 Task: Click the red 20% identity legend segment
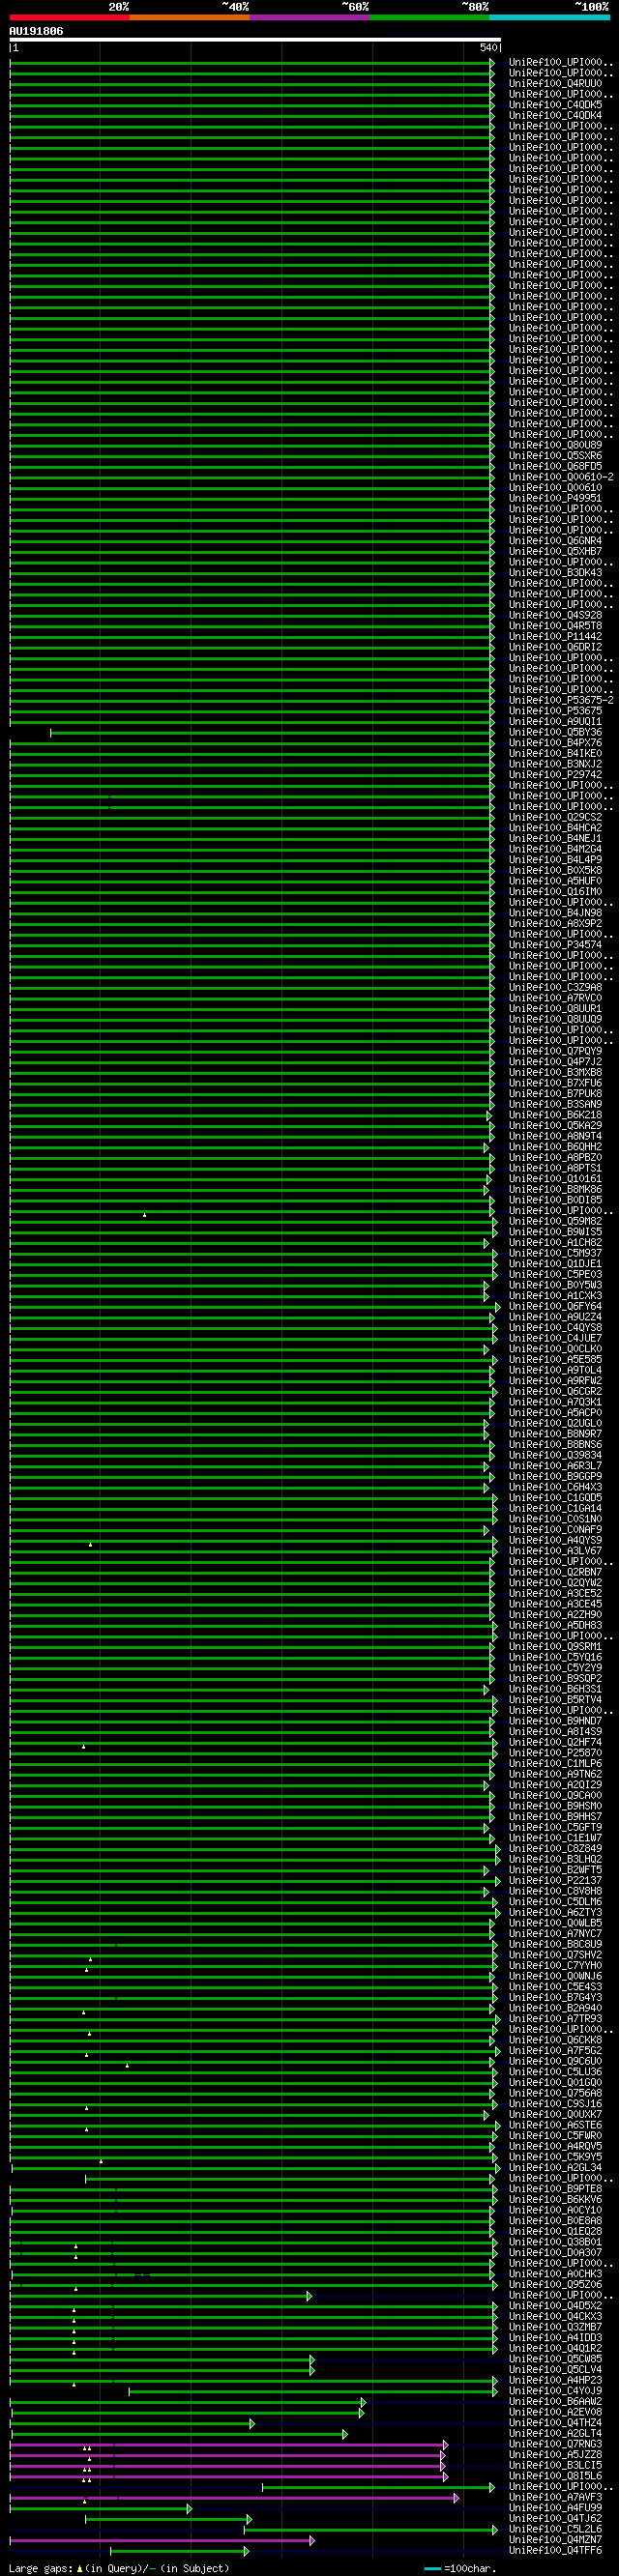pyautogui.click(x=69, y=17)
